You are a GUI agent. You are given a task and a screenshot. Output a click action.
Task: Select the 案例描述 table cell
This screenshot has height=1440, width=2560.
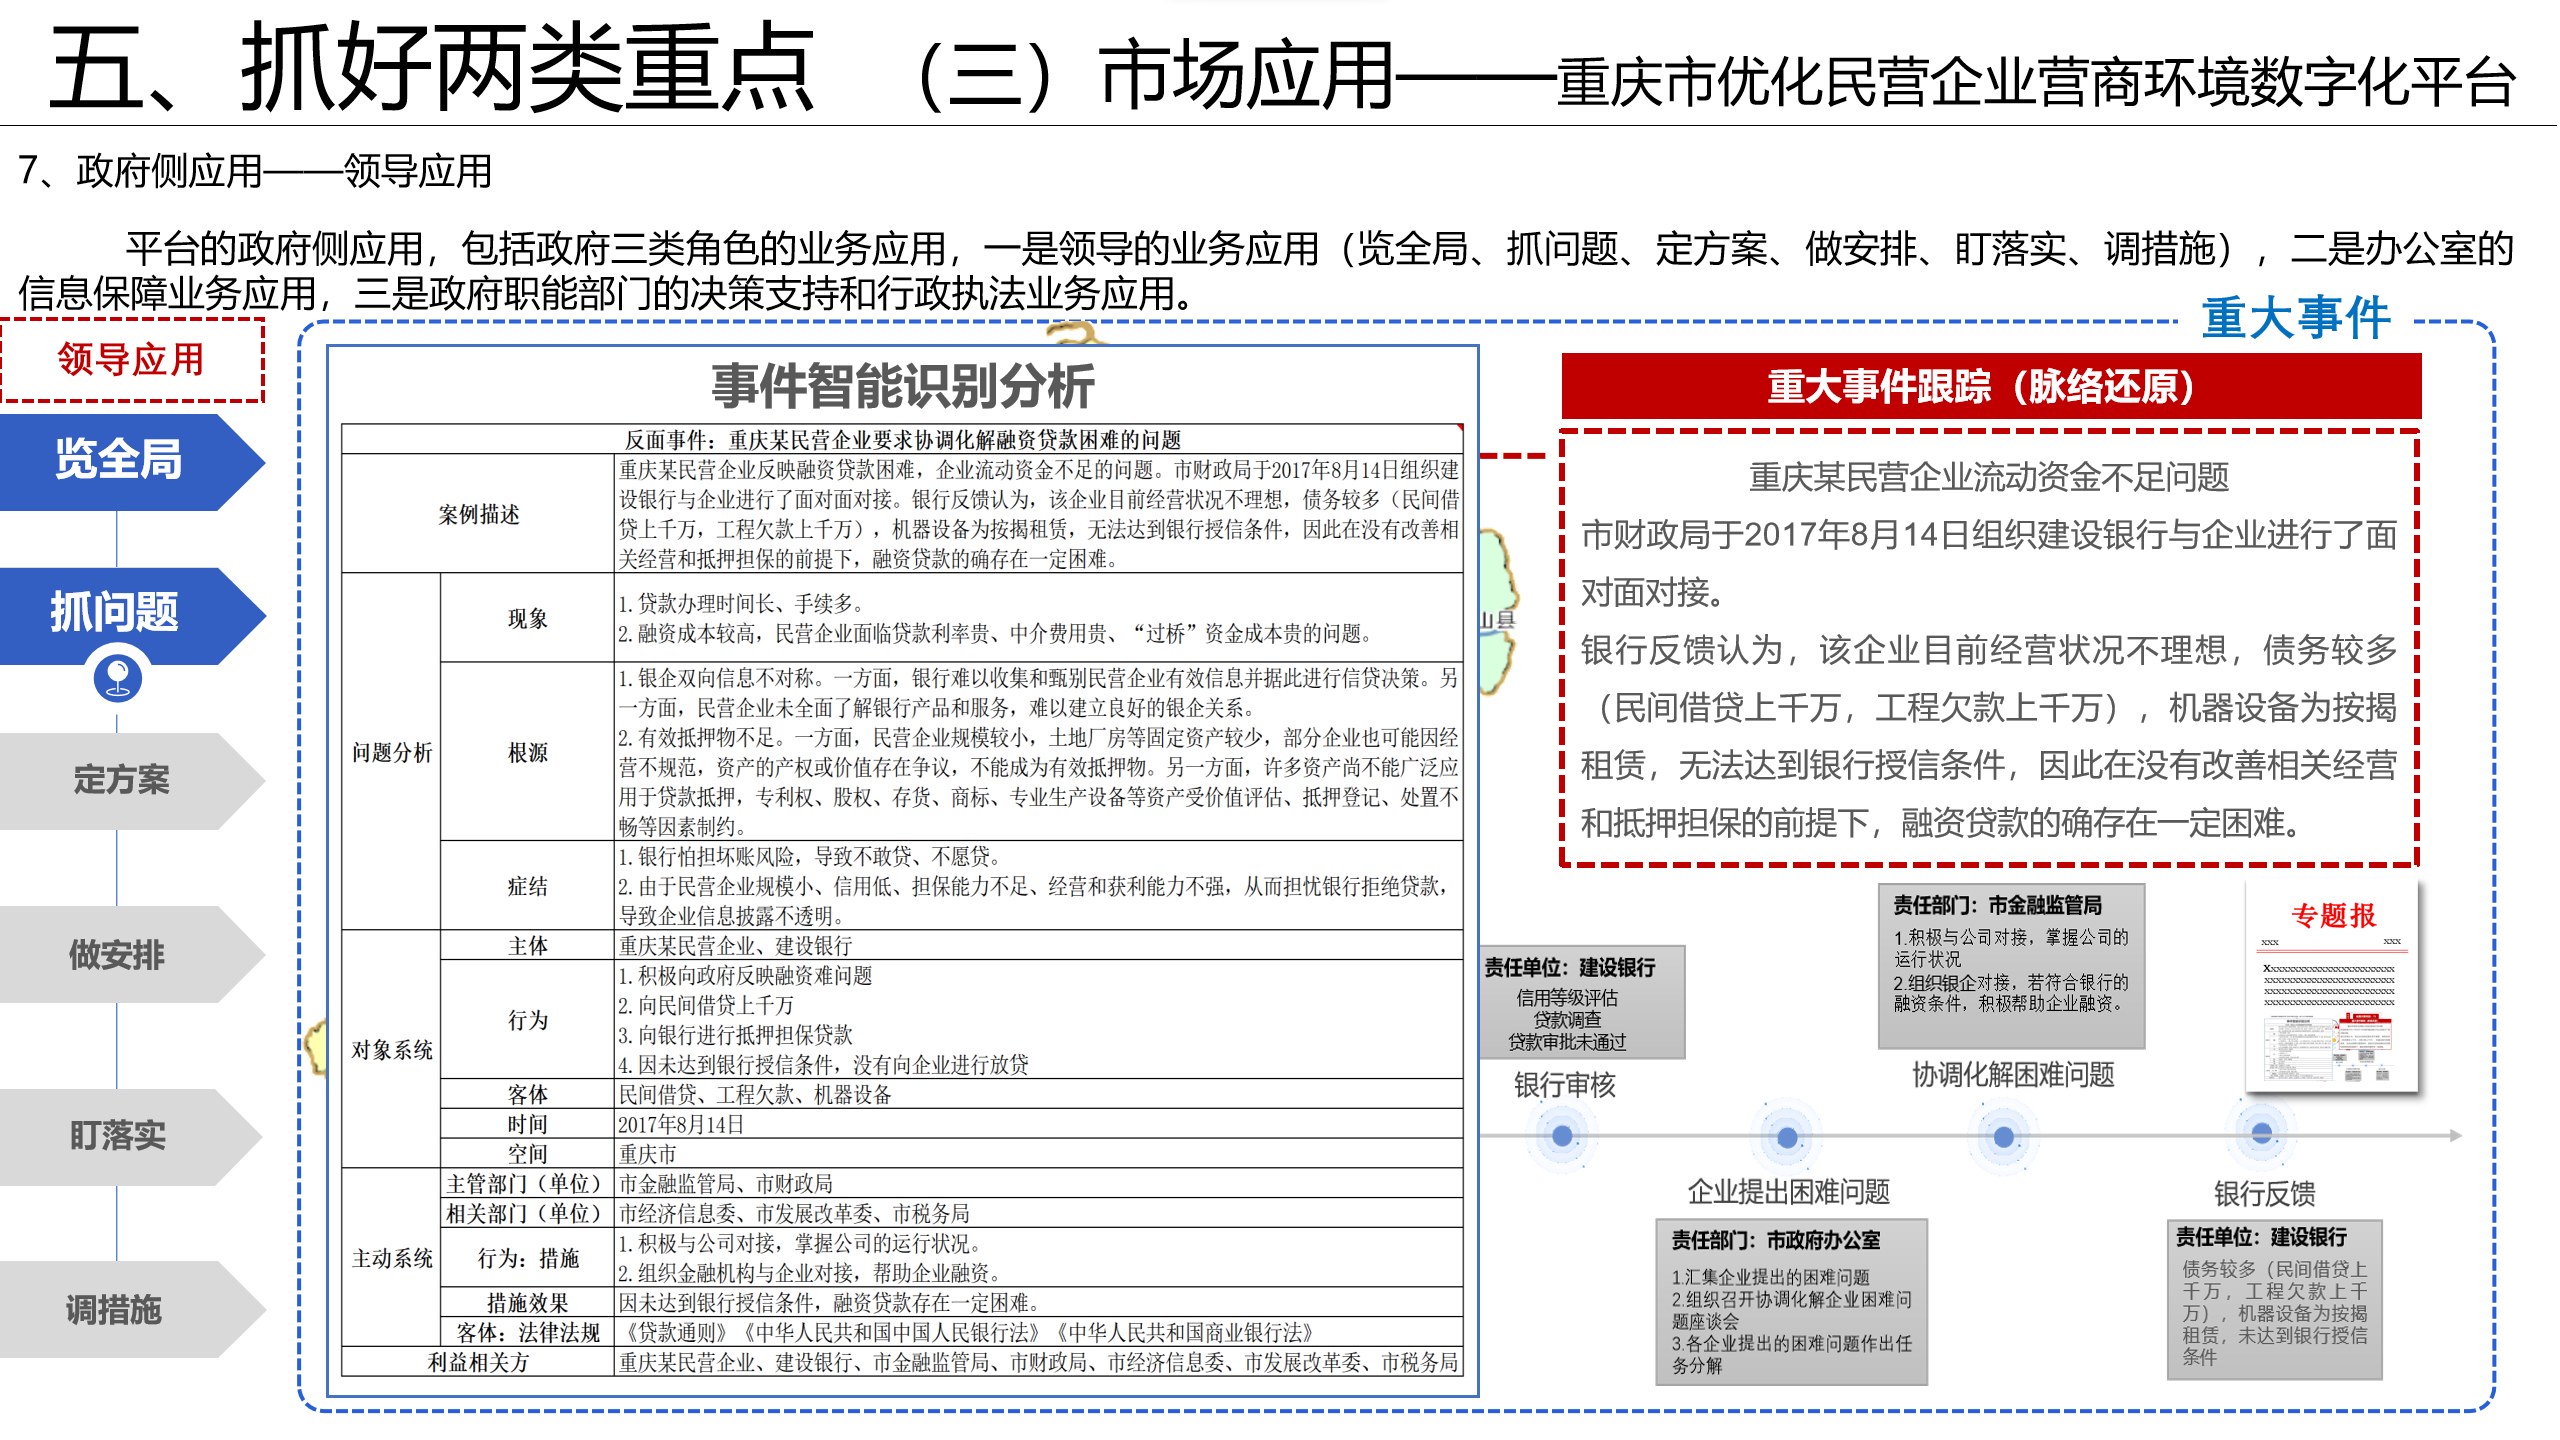(478, 514)
